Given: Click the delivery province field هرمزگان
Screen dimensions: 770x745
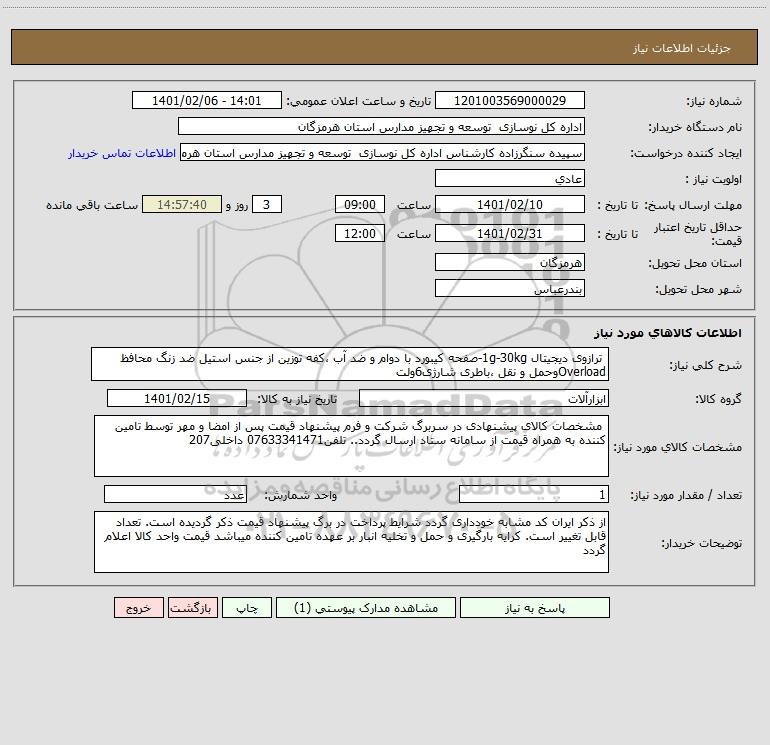Looking at the screenshot, I should point(510,263).
